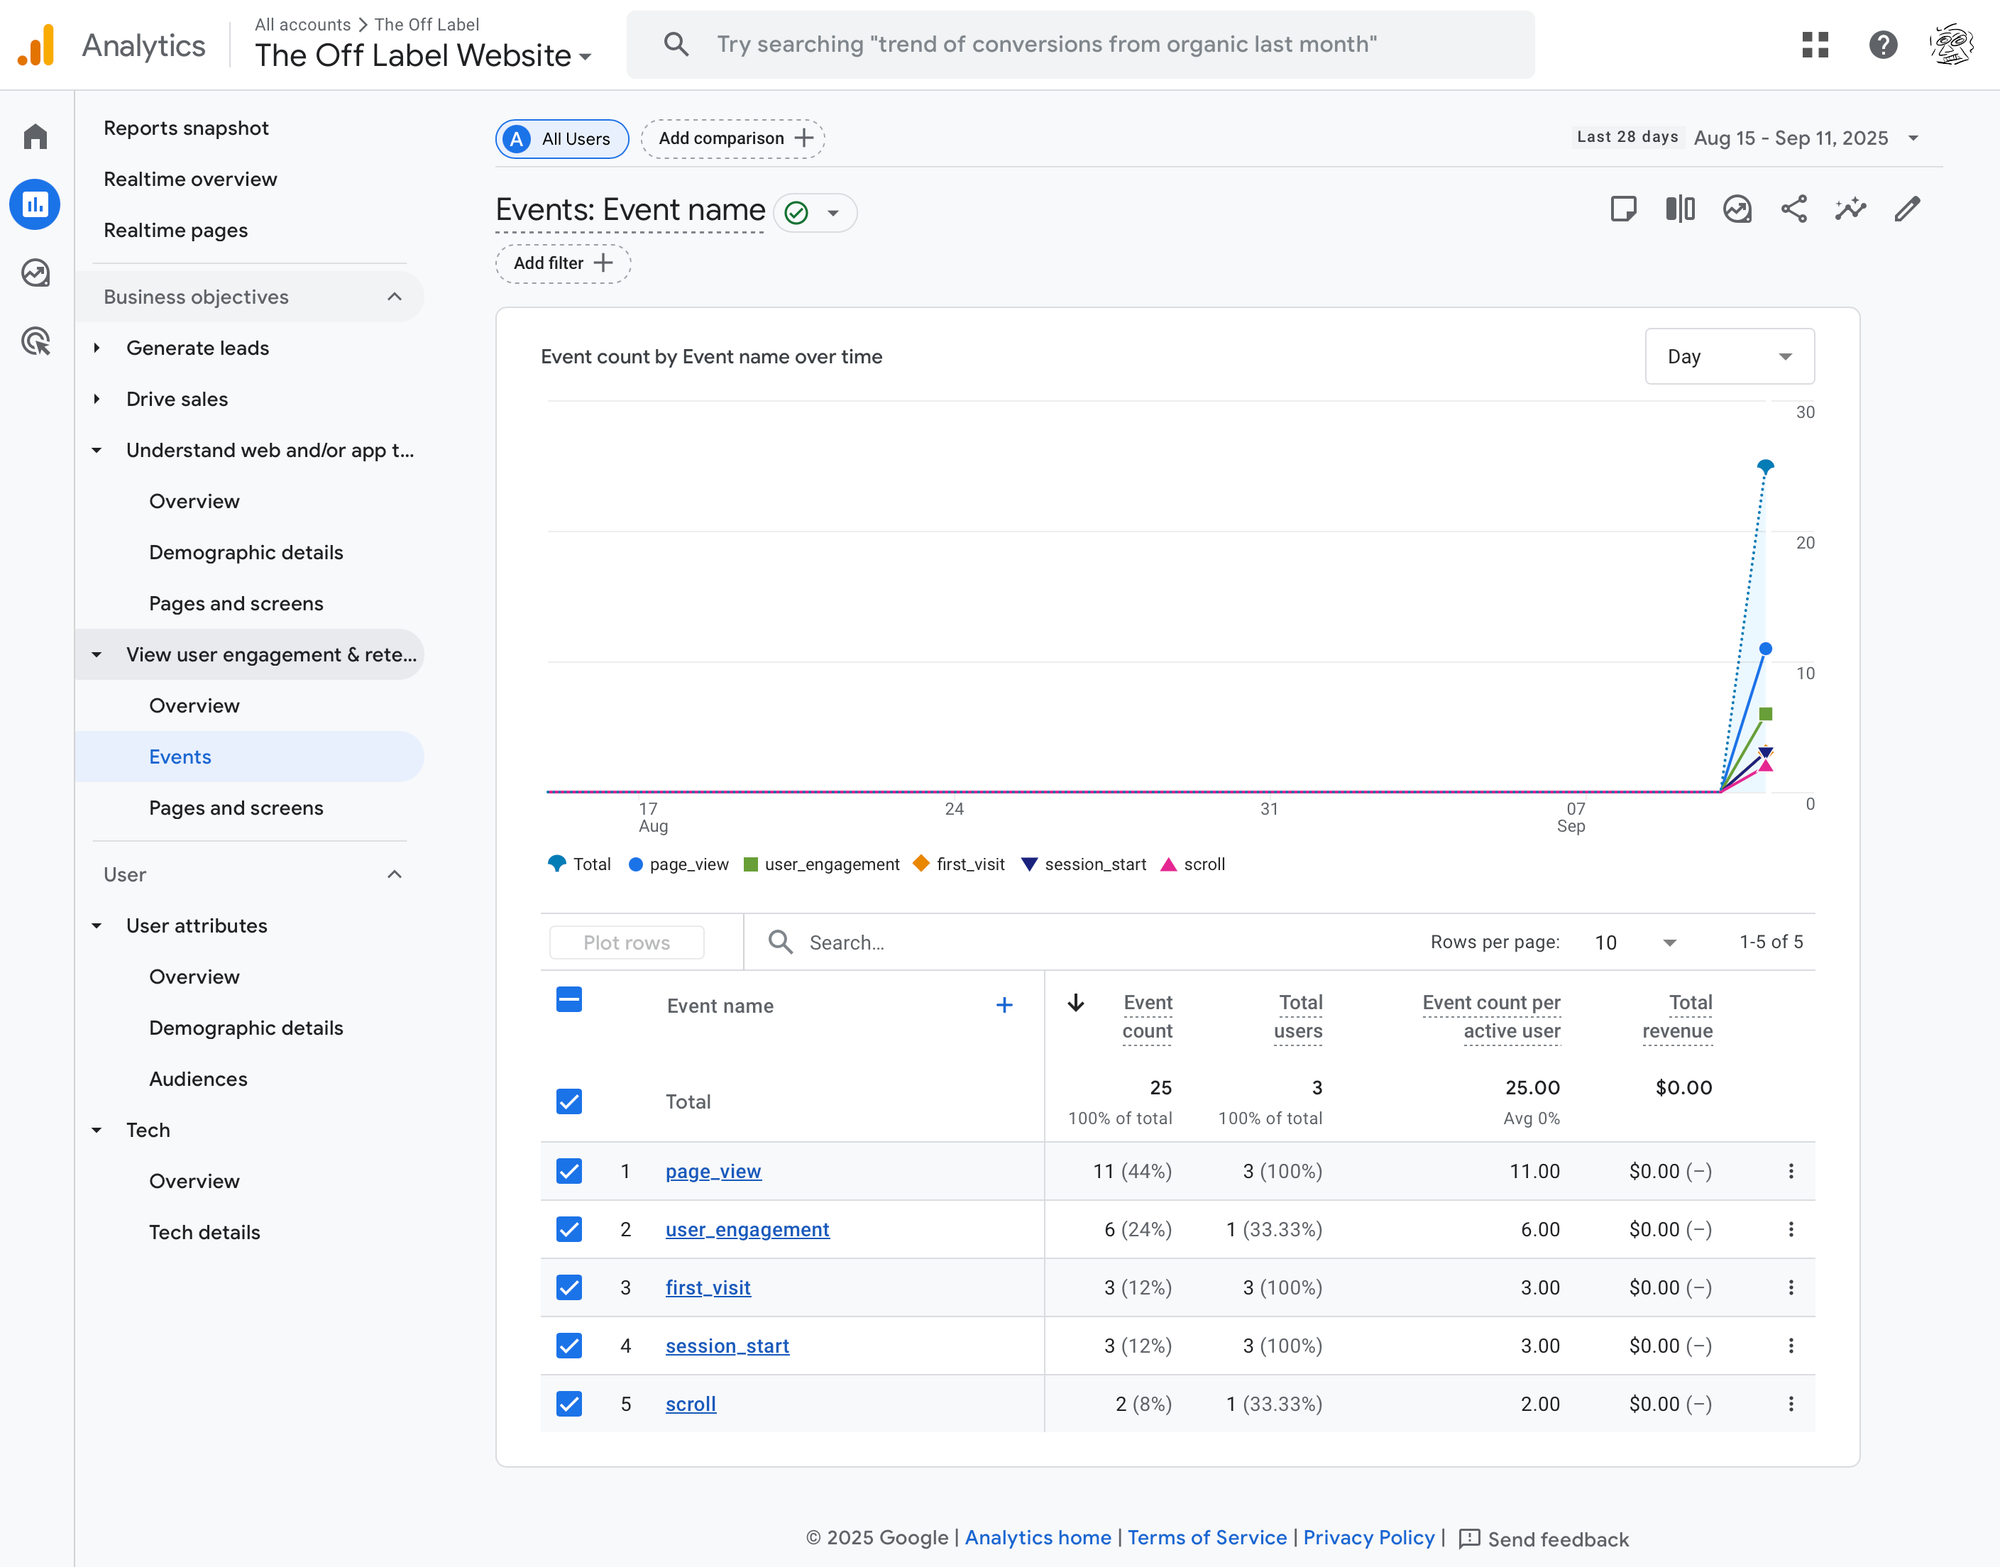Click the Customize report pencil icon

(1907, 209)
